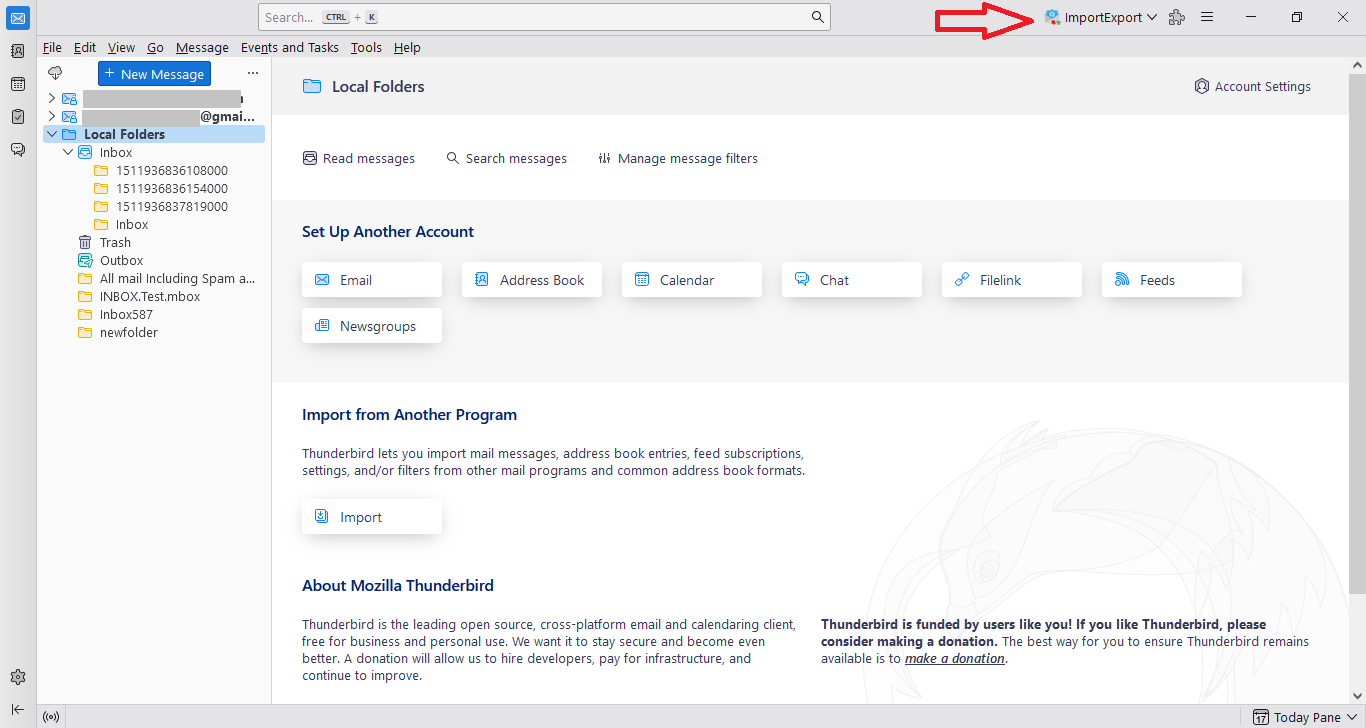Set up a Calendar
The image size is (1366, 728).
click(x=692, y=280)
